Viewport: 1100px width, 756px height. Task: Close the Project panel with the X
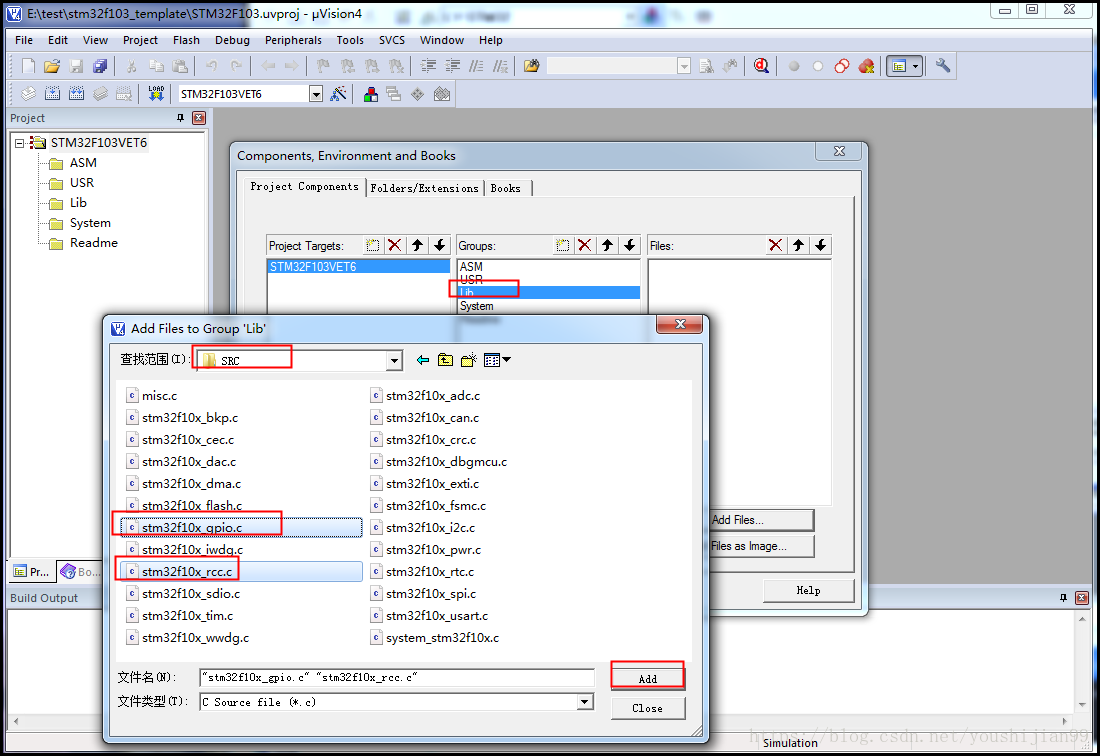[199, 118]
